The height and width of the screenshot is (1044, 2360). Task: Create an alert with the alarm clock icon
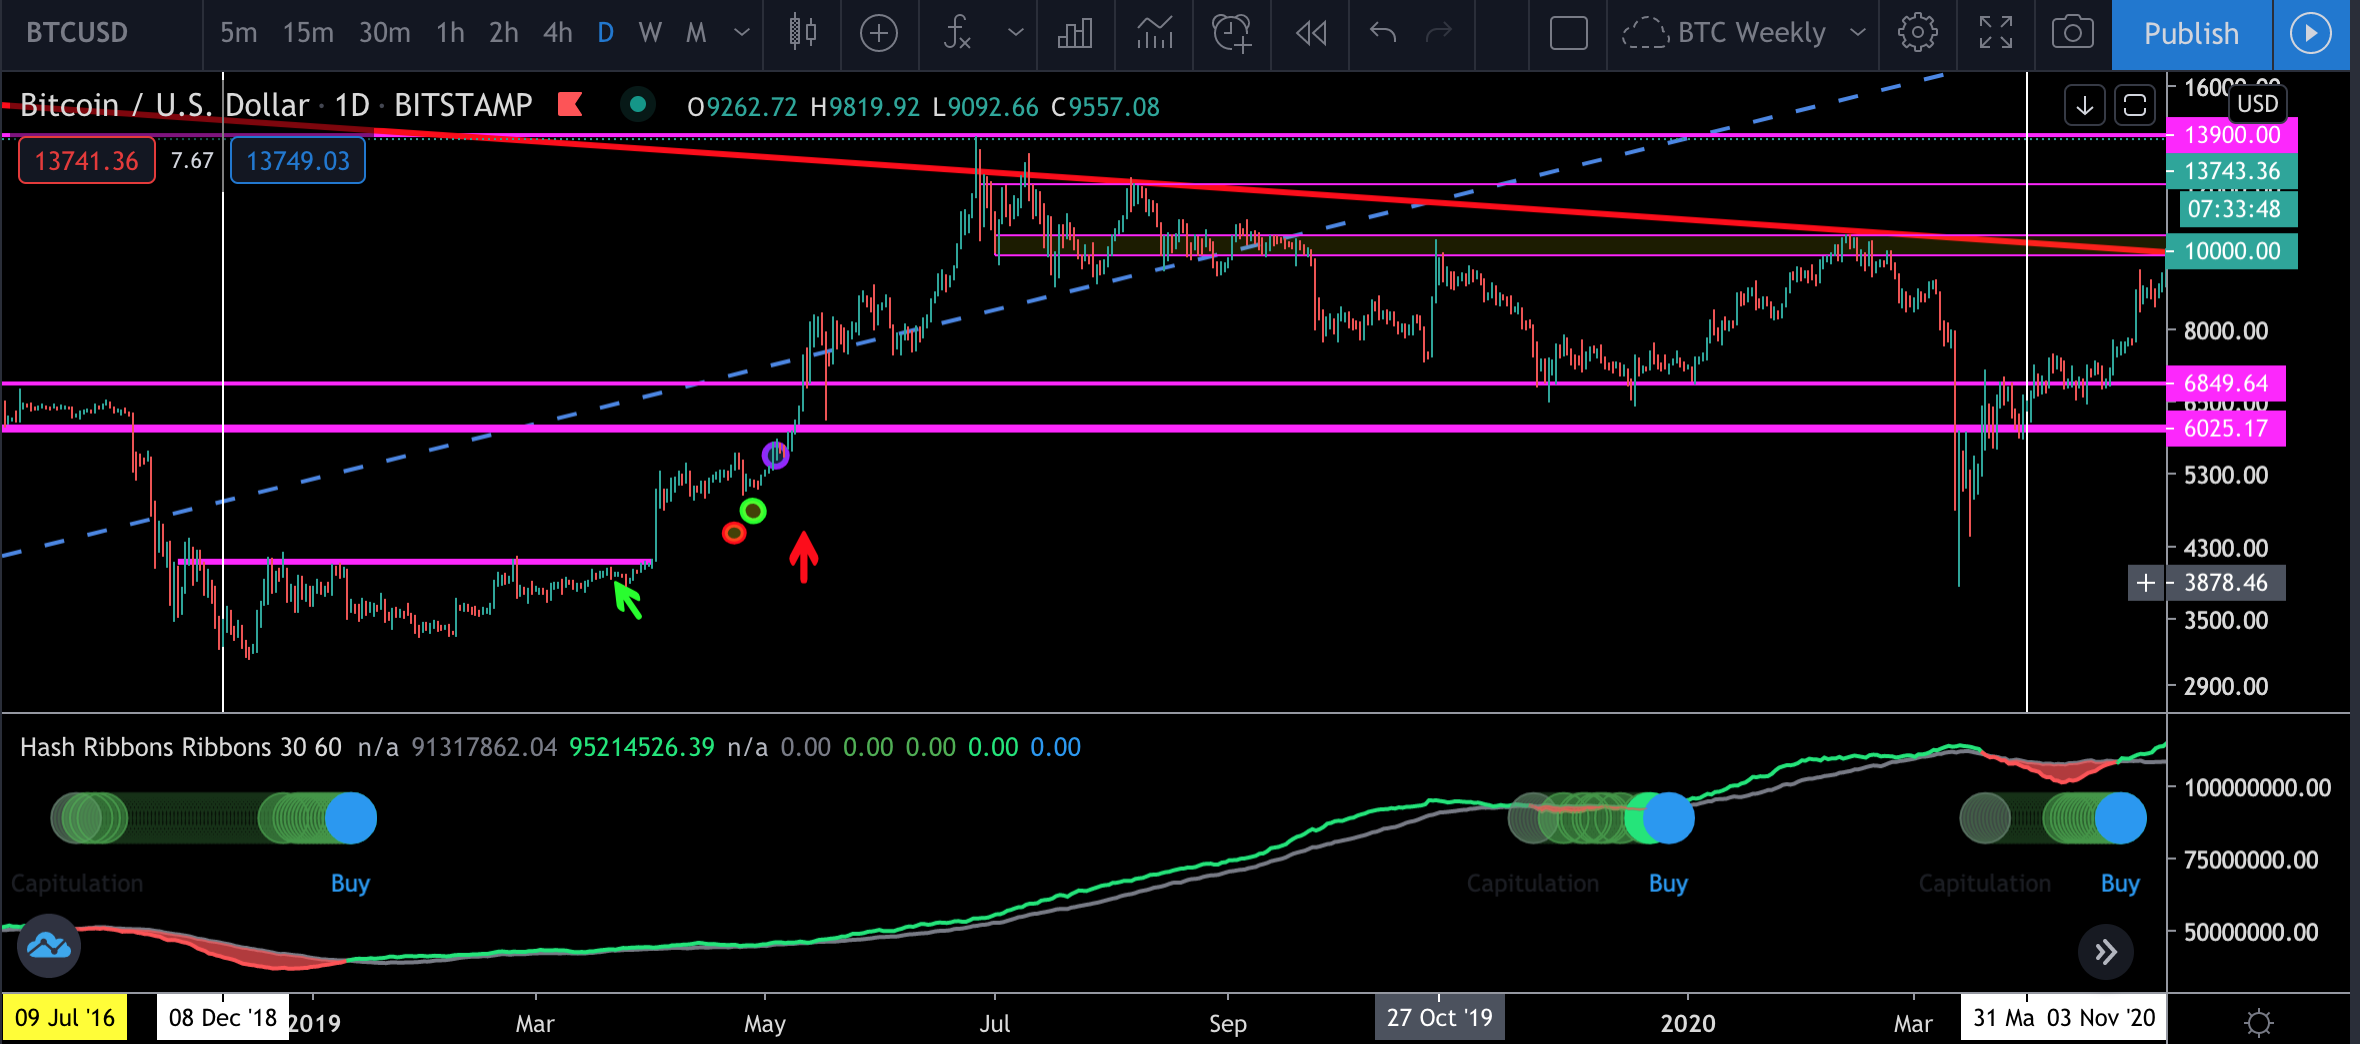[x=1232, y=33]
